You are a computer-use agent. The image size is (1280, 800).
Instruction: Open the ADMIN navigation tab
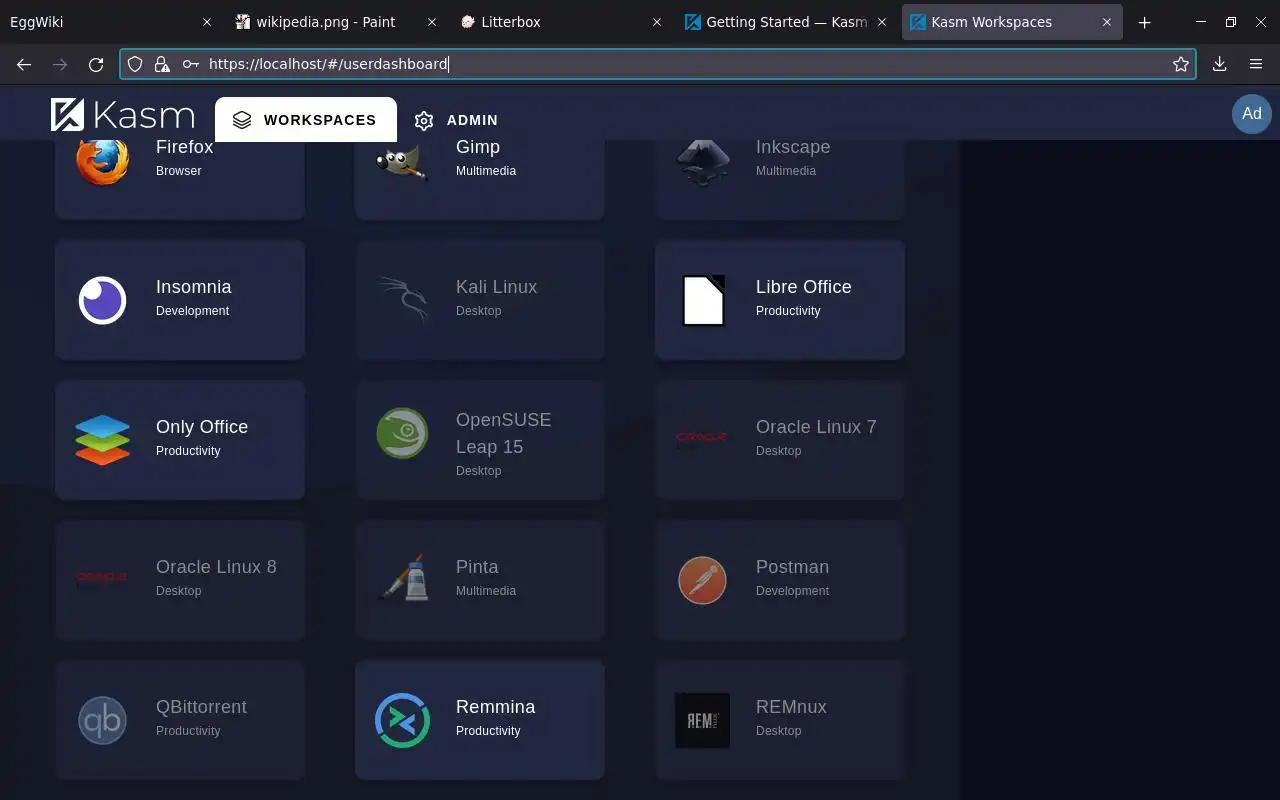tap(456, 120)
